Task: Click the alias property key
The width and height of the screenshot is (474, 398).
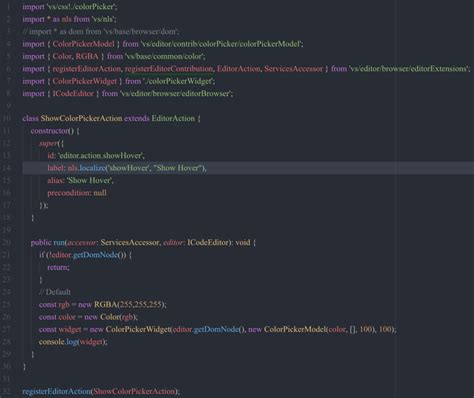Action: [x=55, y=180]
